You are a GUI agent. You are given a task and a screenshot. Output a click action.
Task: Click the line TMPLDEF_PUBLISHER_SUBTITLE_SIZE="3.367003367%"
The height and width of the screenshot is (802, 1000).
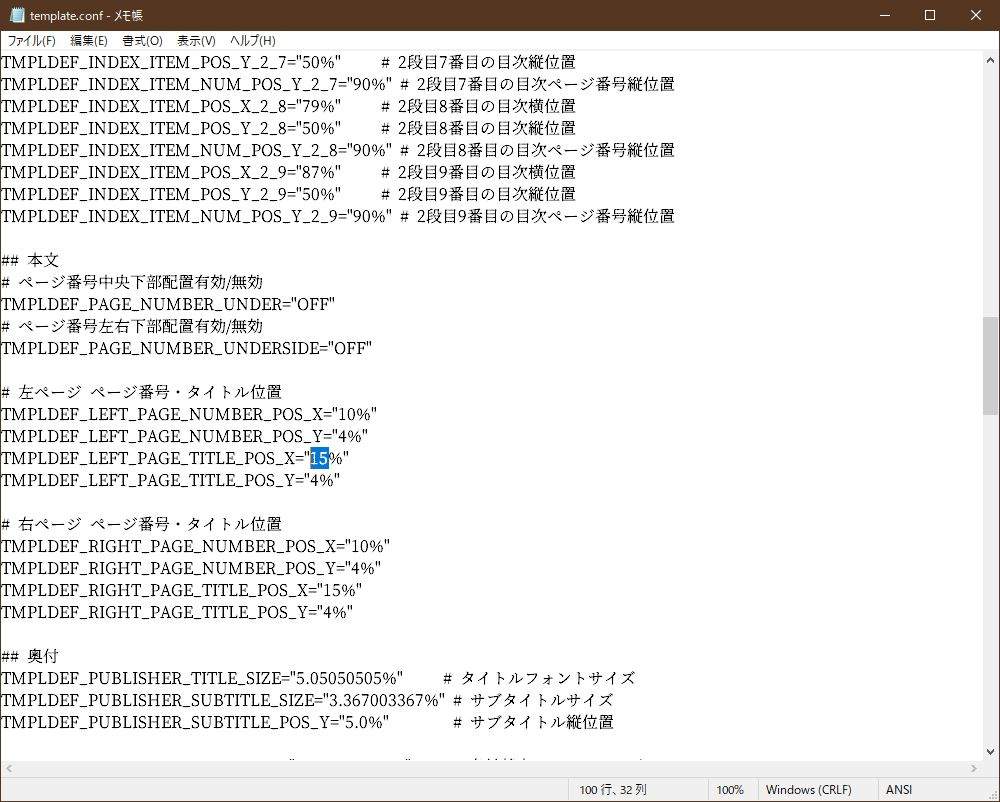tap(223, 700)
